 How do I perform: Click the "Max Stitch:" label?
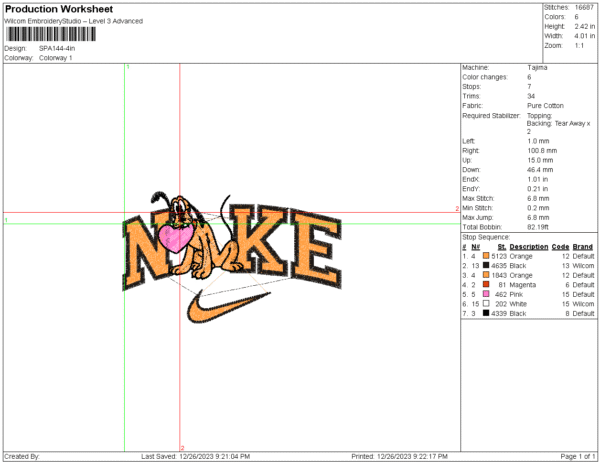(x=478, y=199)
